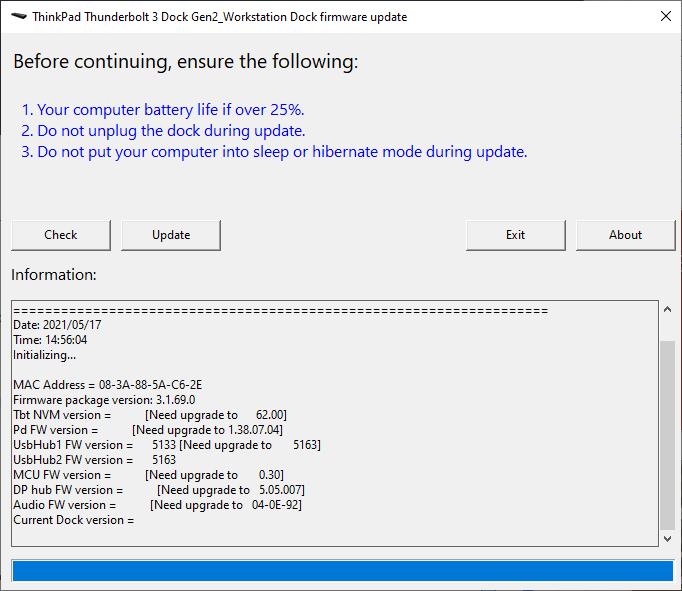Click the Check button
Viewport: 682px width, 591px height.
click(61, 235)
